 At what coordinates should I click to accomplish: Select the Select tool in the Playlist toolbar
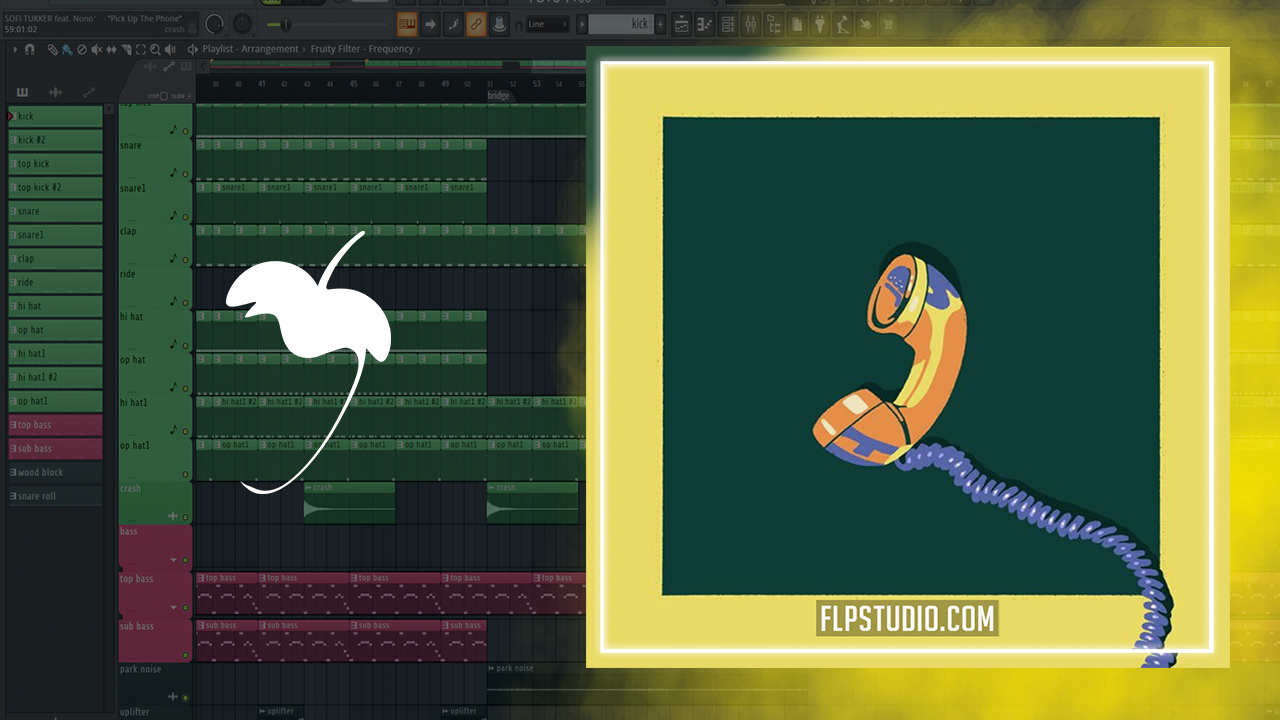click(x=141, y=49)
